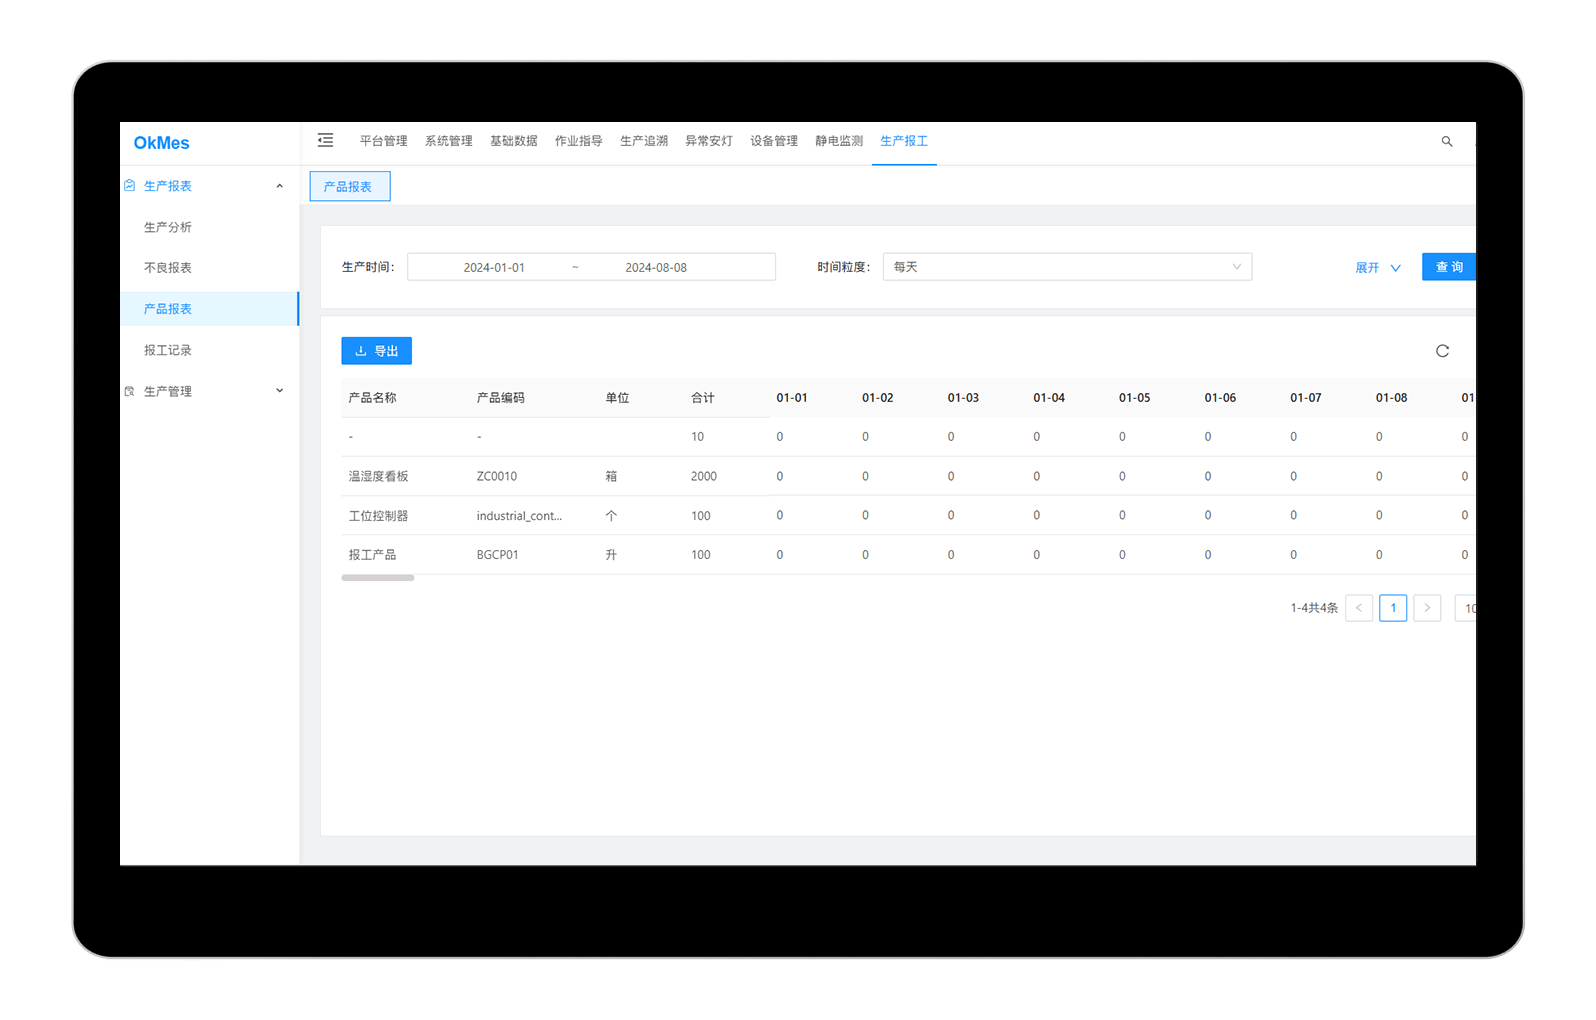Switch to the 设备管理 top menu

click(774, 141)
